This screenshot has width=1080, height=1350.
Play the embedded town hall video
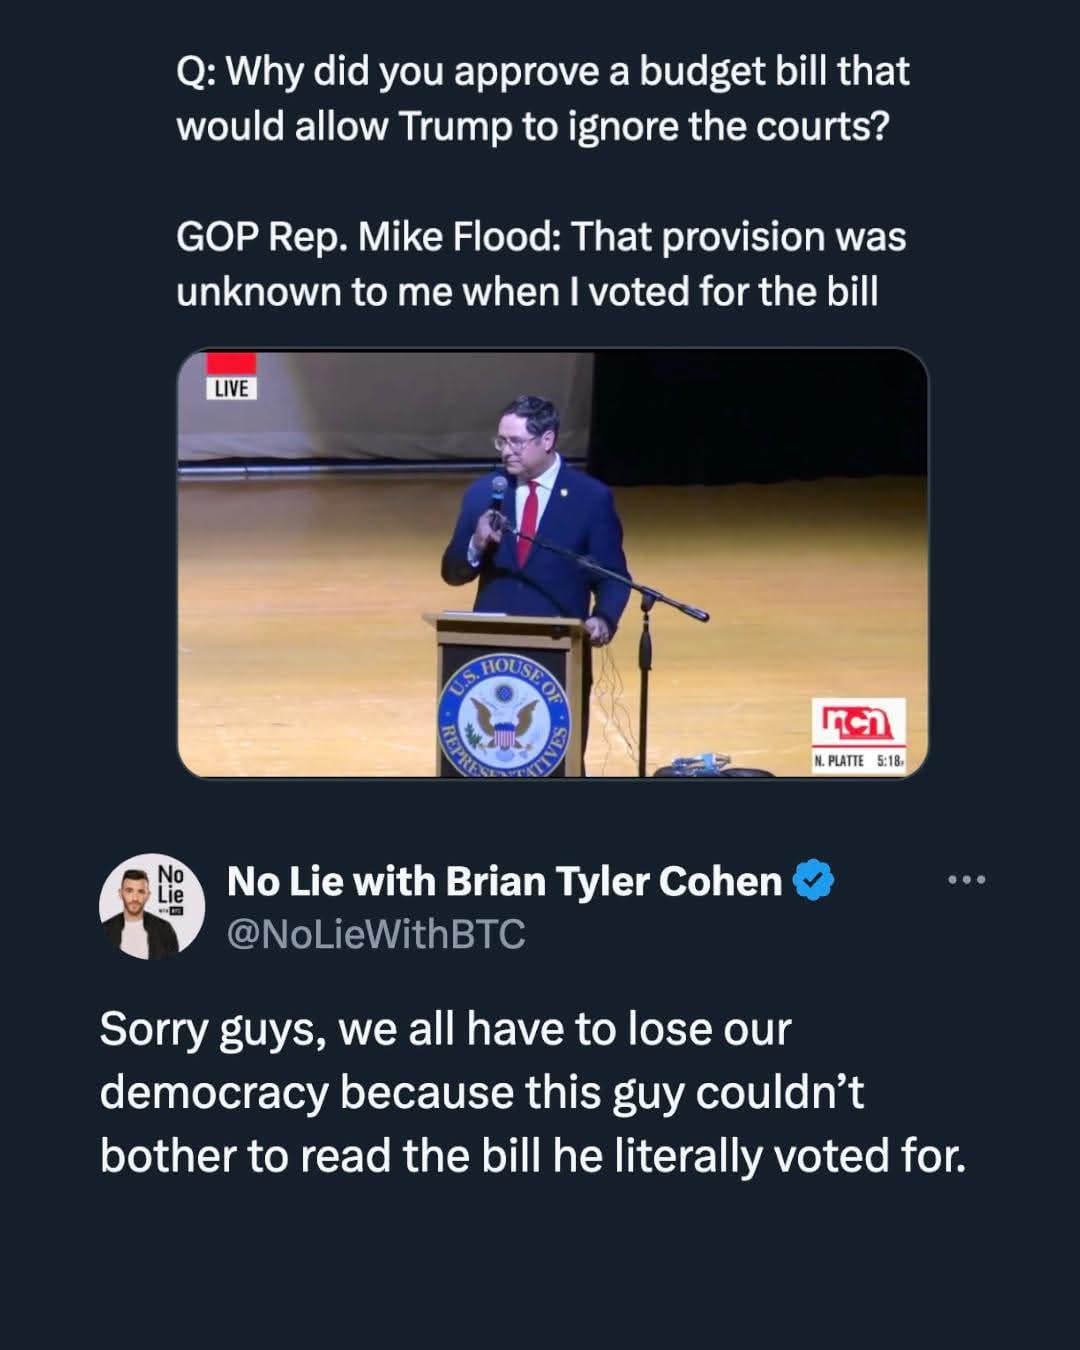tap(552, 562)
